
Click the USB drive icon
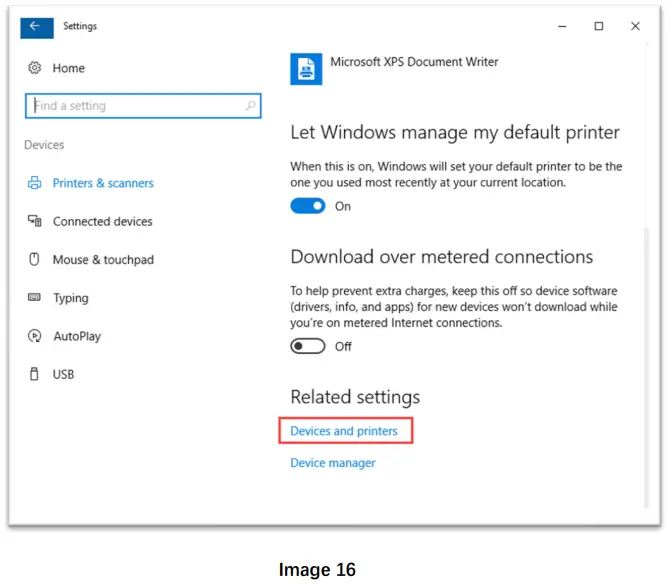pos(34,374)
